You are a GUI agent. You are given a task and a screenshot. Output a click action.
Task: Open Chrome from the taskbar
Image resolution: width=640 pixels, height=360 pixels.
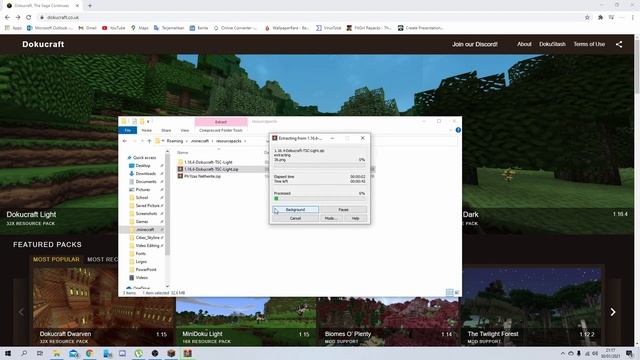pos(89,353)
